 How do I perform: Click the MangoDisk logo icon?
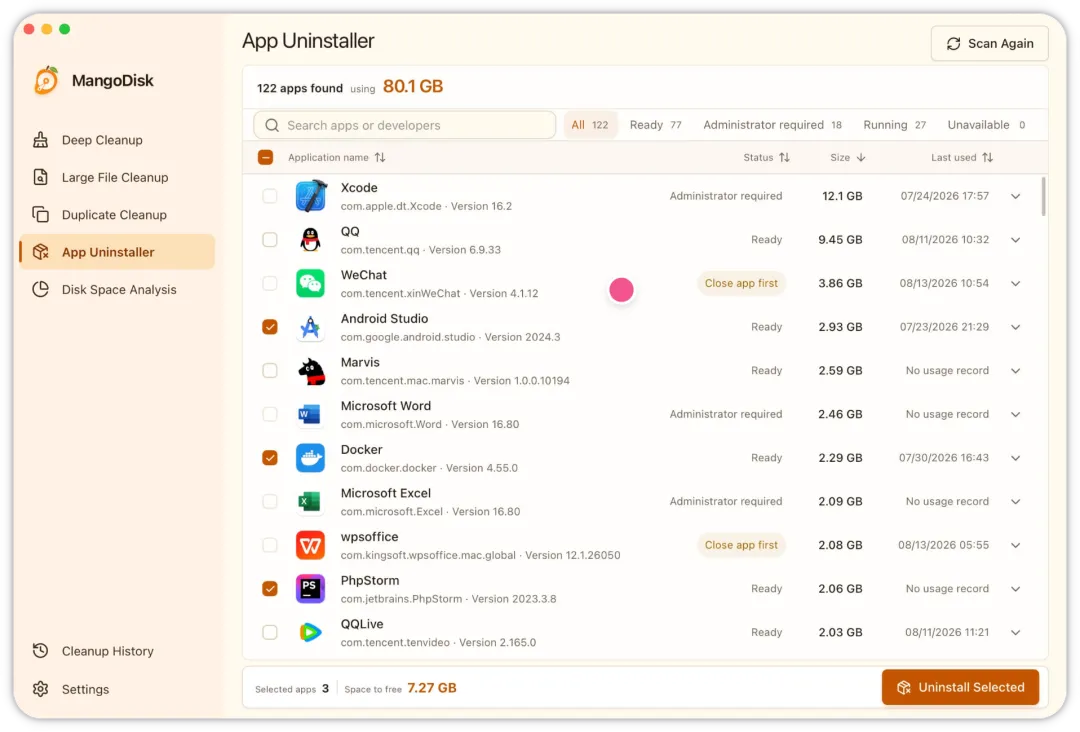(x=46, y=81)
